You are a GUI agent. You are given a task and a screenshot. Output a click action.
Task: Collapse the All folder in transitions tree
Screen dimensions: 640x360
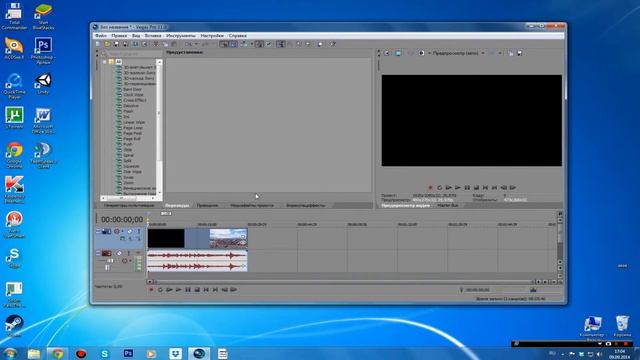tap(105, 62)
